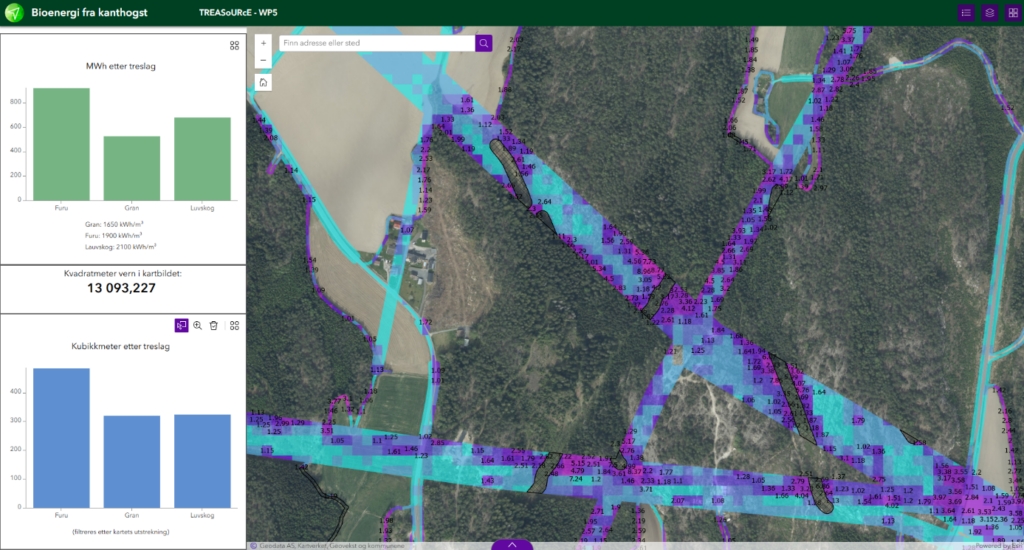Click the purple search magnifier button

(x=484, y=43)
